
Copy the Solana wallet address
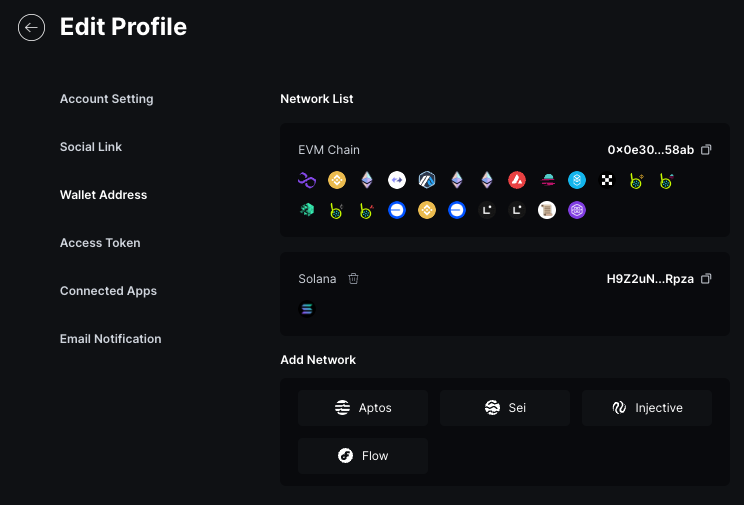pyautogui.click(x=706, y=279)
